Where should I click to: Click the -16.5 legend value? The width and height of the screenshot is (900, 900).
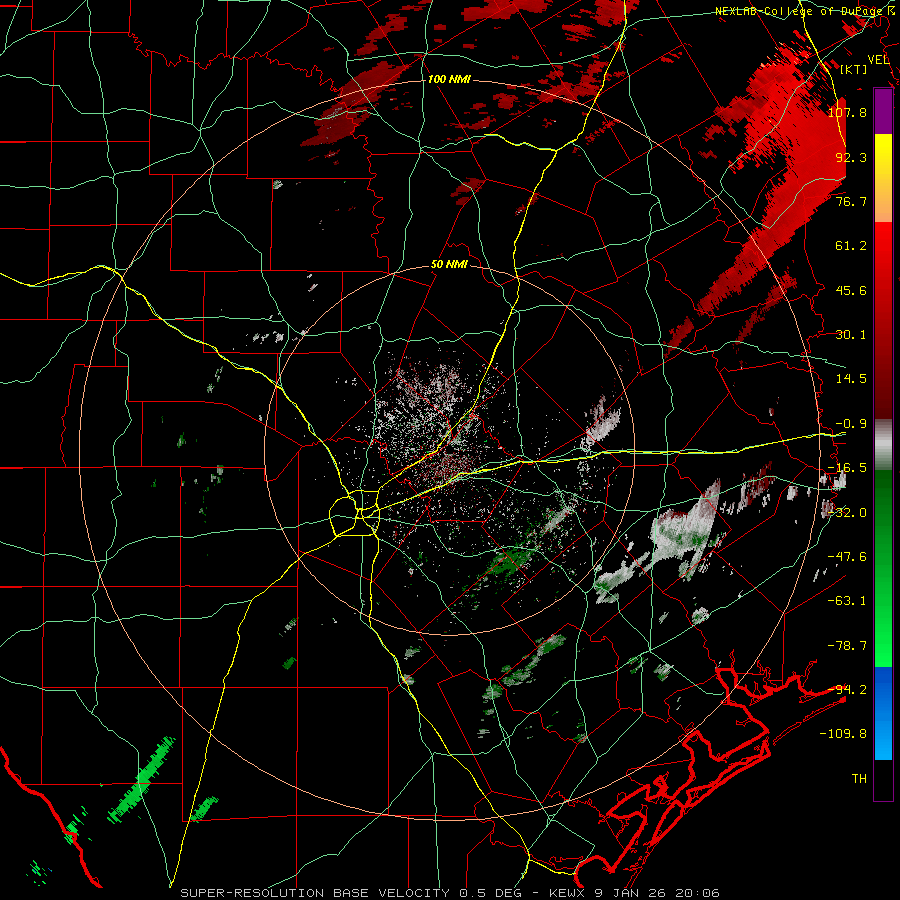click(847, 468)
